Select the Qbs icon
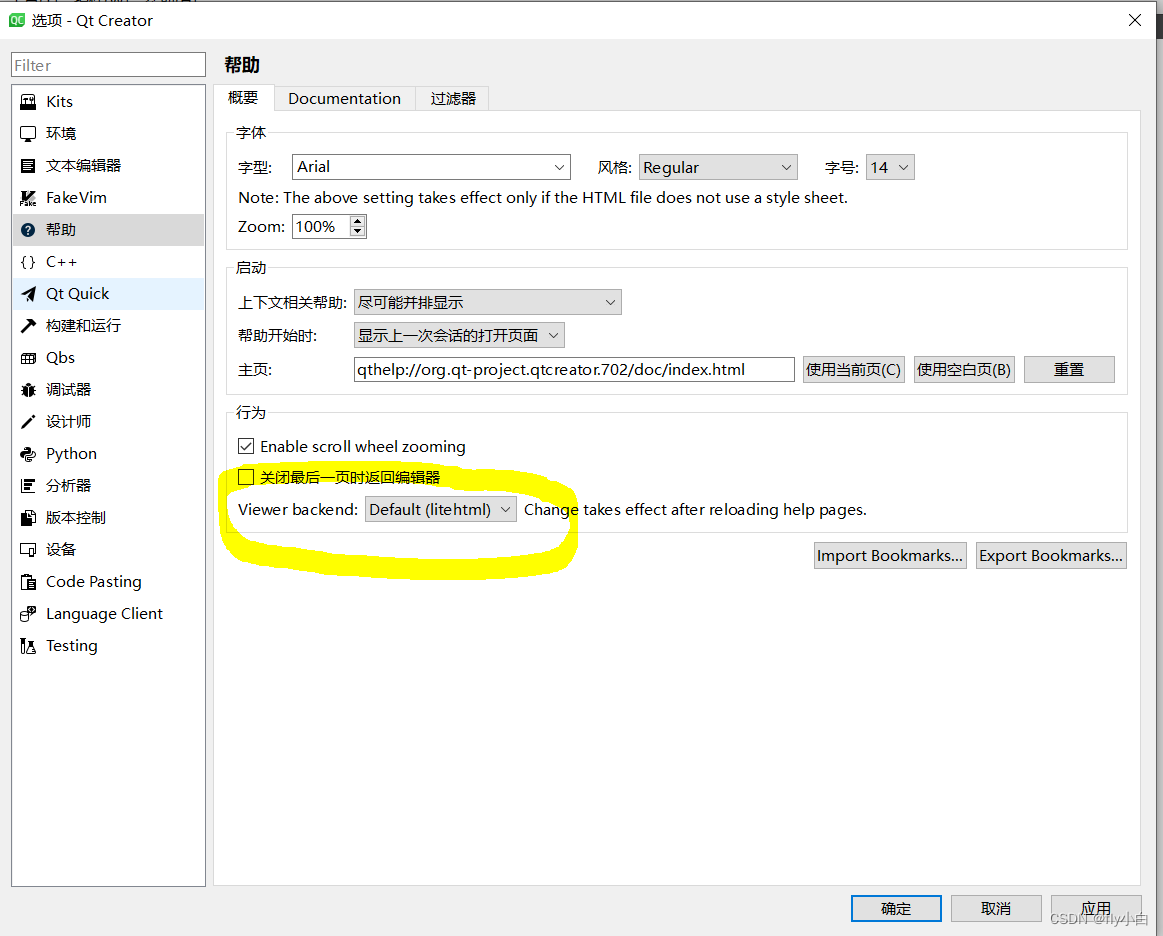The width and height of the screenshot is (1163, 936). click(28, 358)
